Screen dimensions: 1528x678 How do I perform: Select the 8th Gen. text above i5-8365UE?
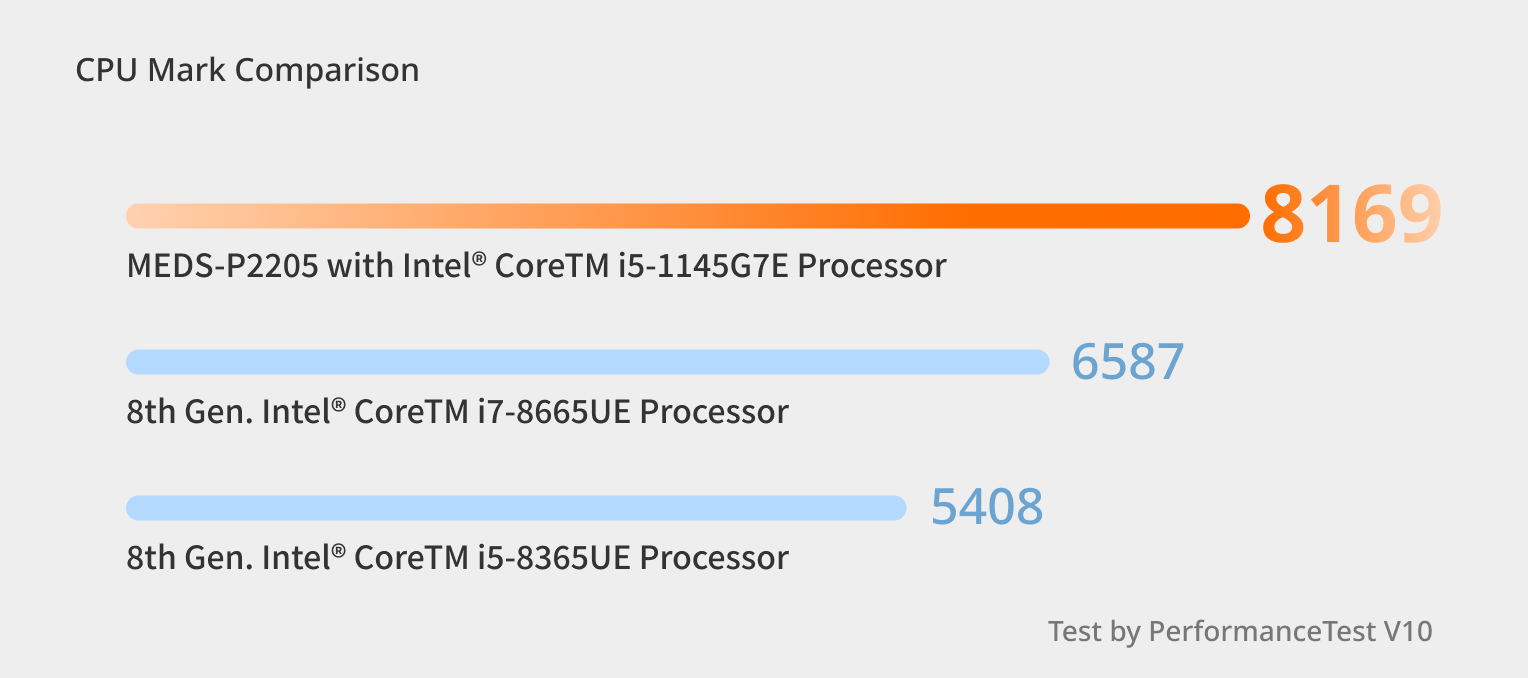(189, 557)
